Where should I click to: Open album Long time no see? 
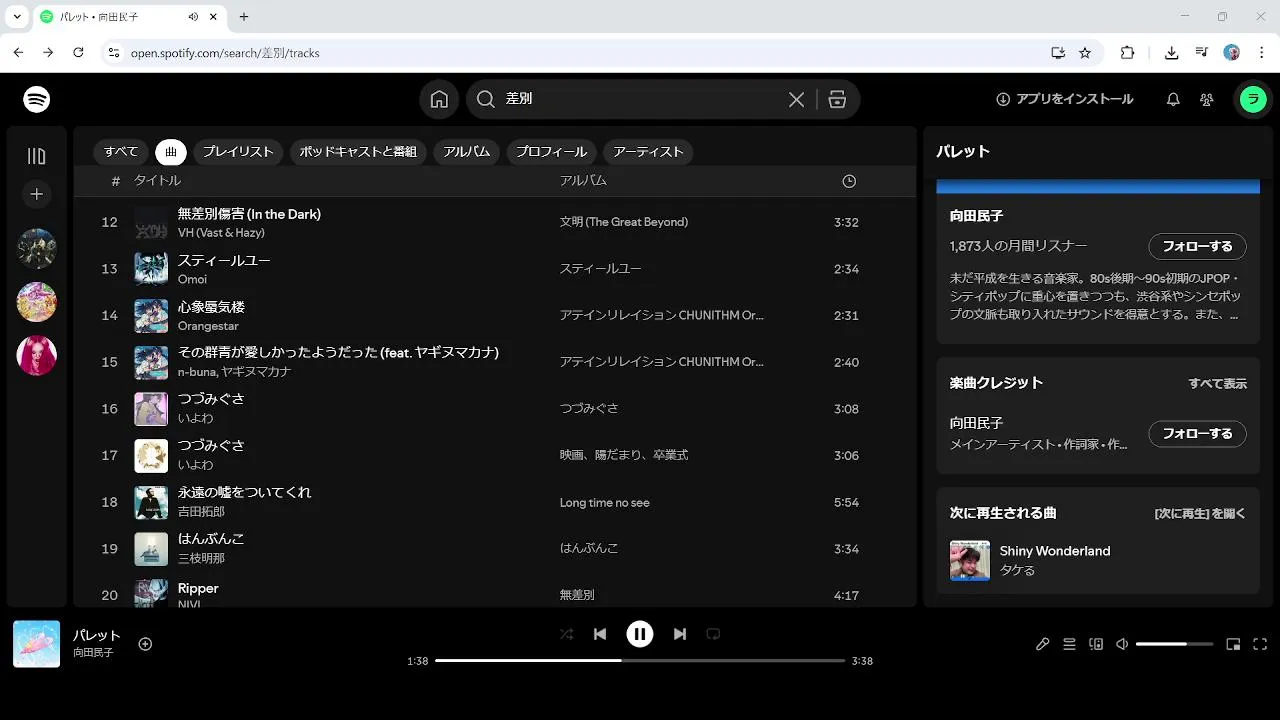point(605,502)
